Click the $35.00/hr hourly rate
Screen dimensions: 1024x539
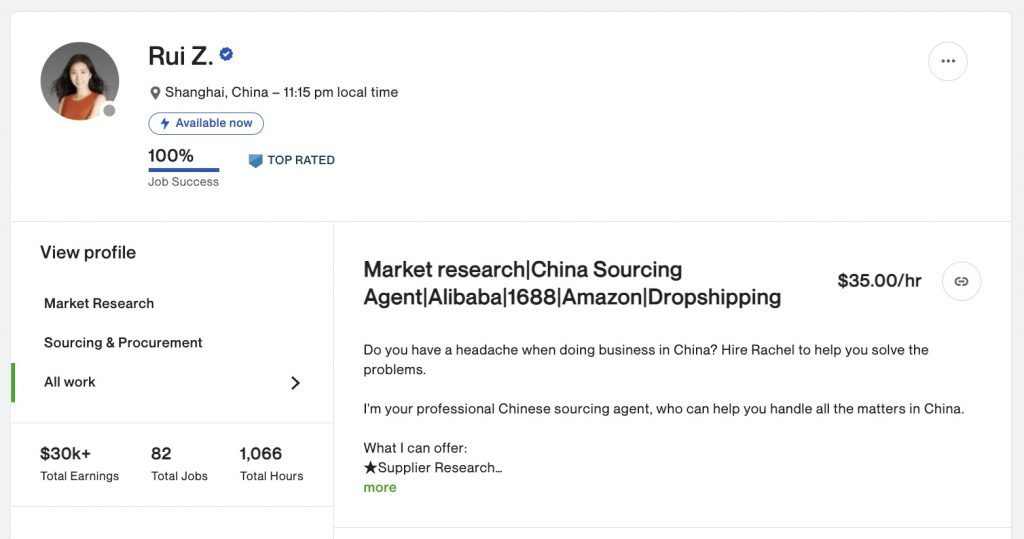tap(879, 281)
